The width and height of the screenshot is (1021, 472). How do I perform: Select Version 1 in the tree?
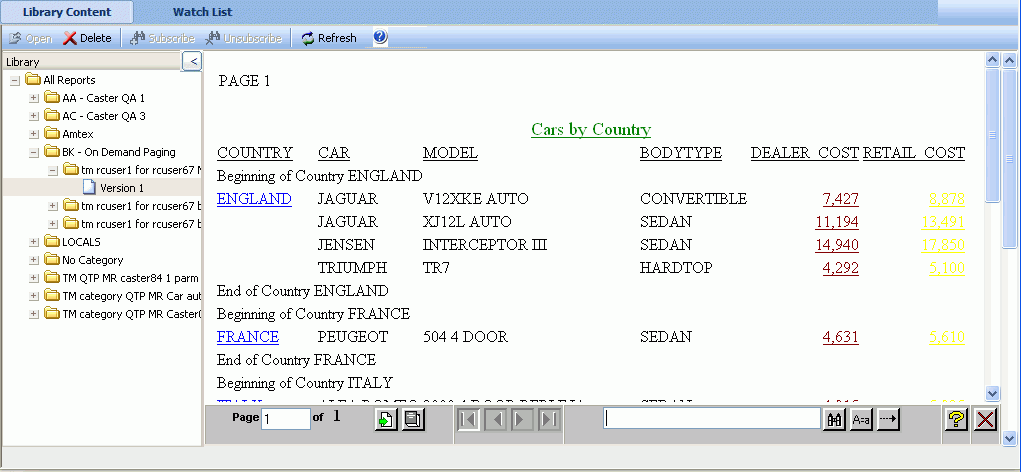pos(121,188)
